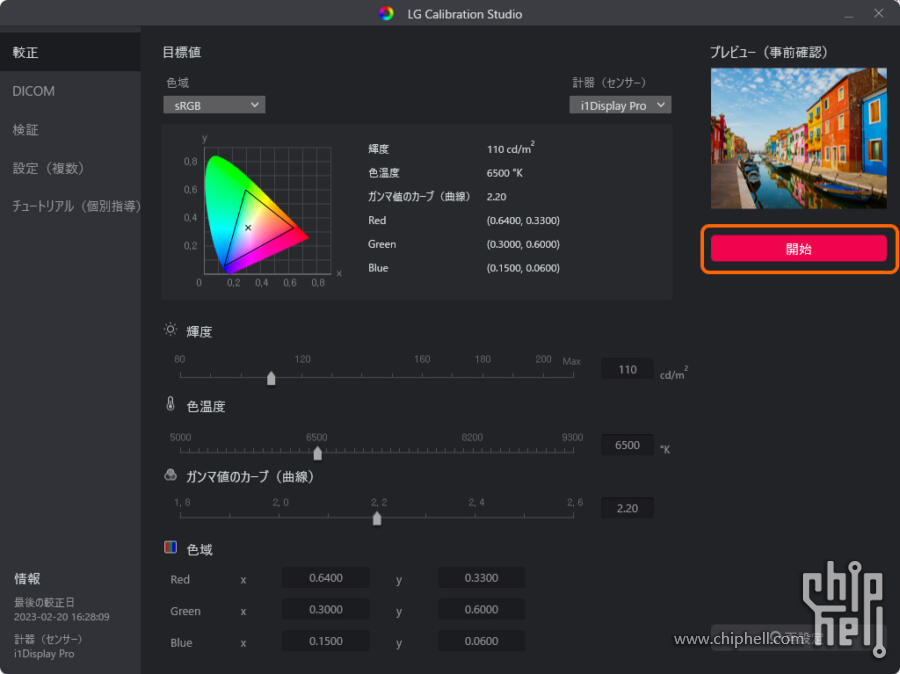Screen dimensions: 900x674
Task: Minimize the calibration window
Action: pyautogui.click(x=849, y=14)
